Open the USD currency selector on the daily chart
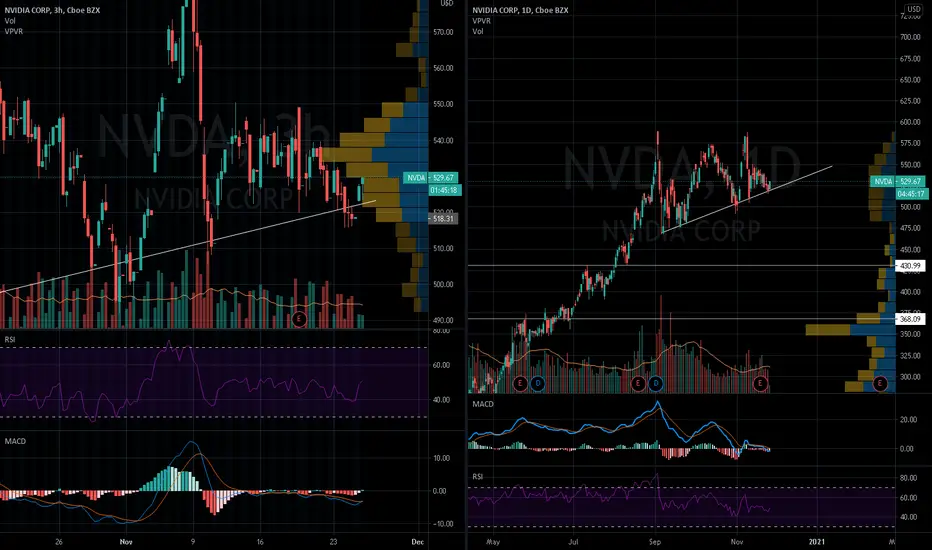Image resolution: width=932 pixels, height=550 pixels. tap(914, 9)
